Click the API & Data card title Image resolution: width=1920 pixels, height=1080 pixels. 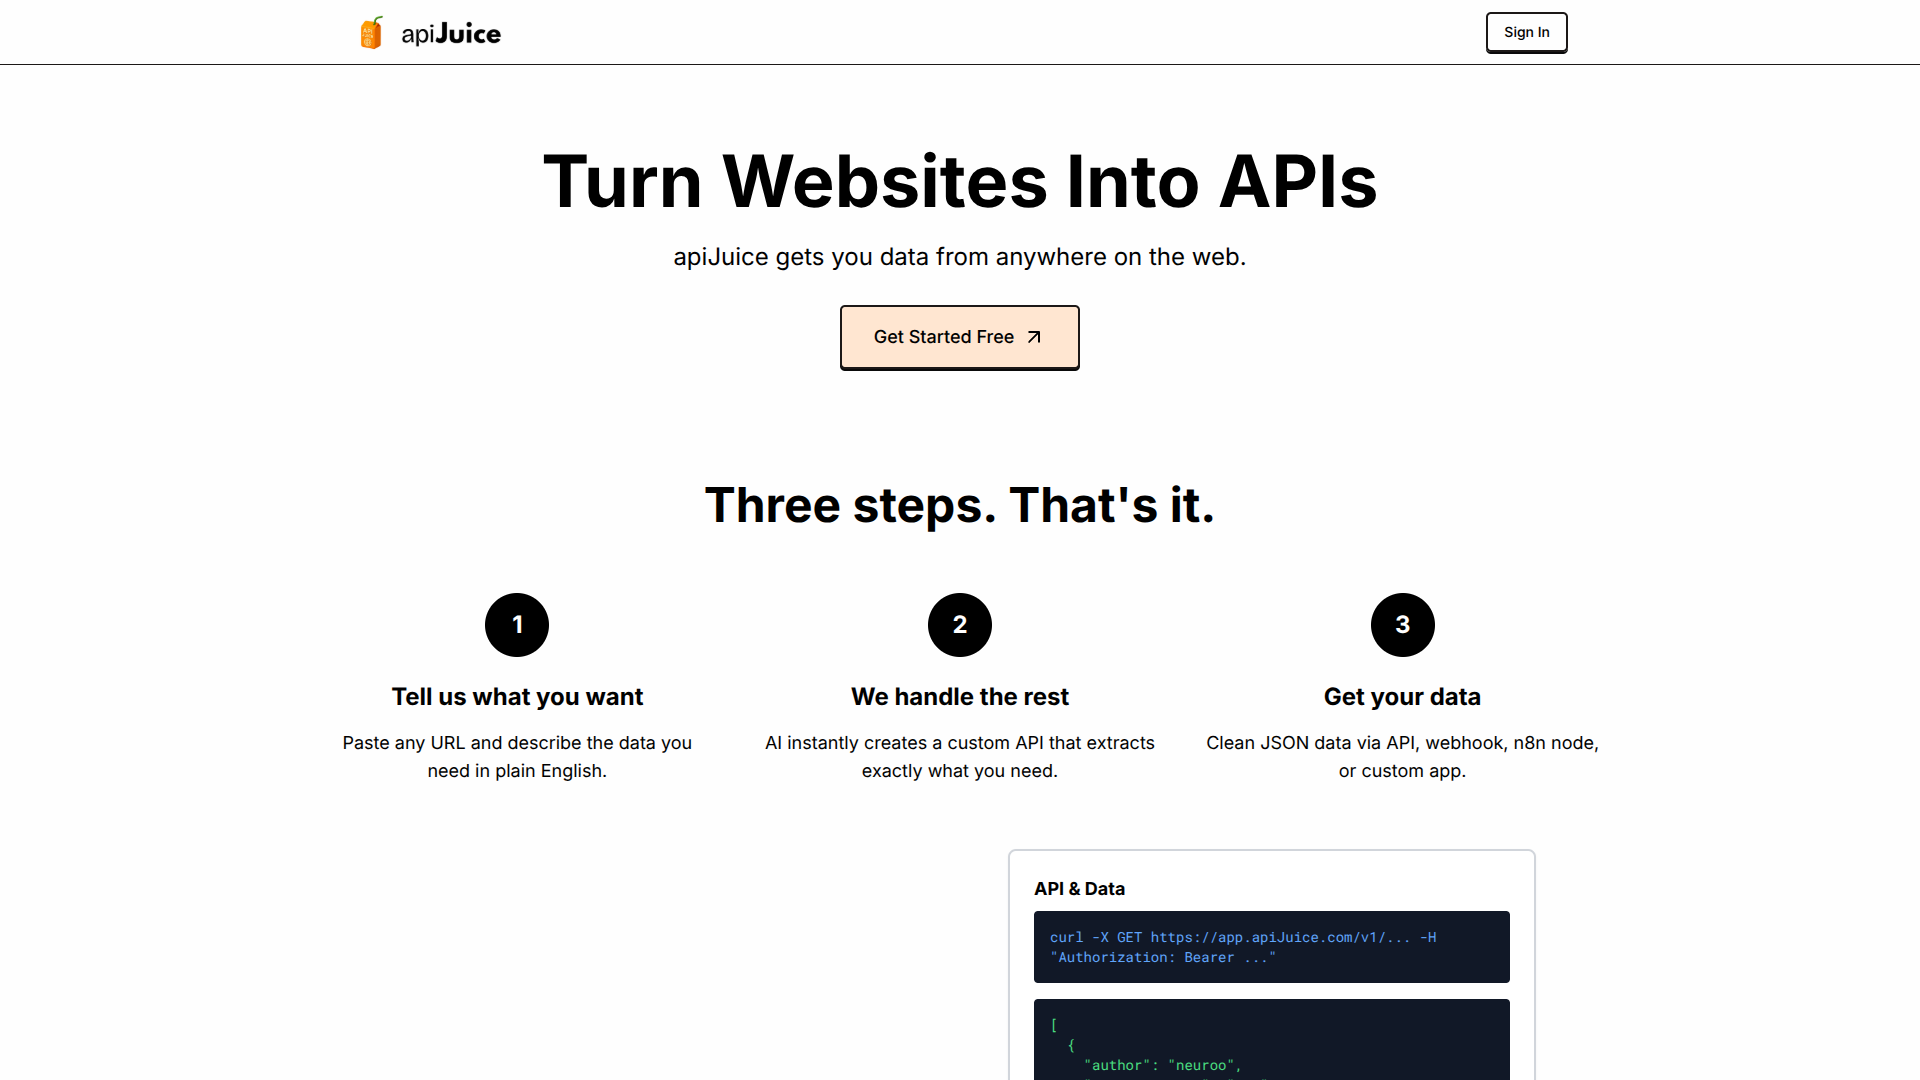point(1079,889)
